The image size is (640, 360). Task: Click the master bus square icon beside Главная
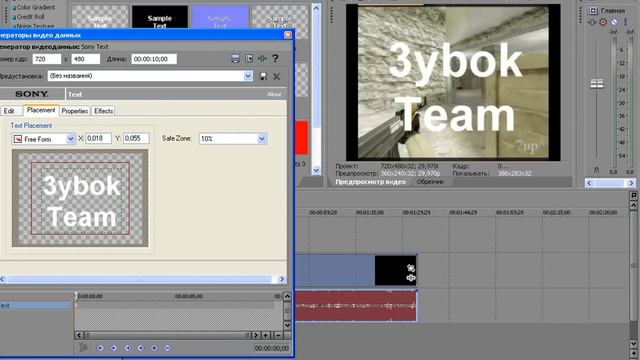tap(593, 11)
